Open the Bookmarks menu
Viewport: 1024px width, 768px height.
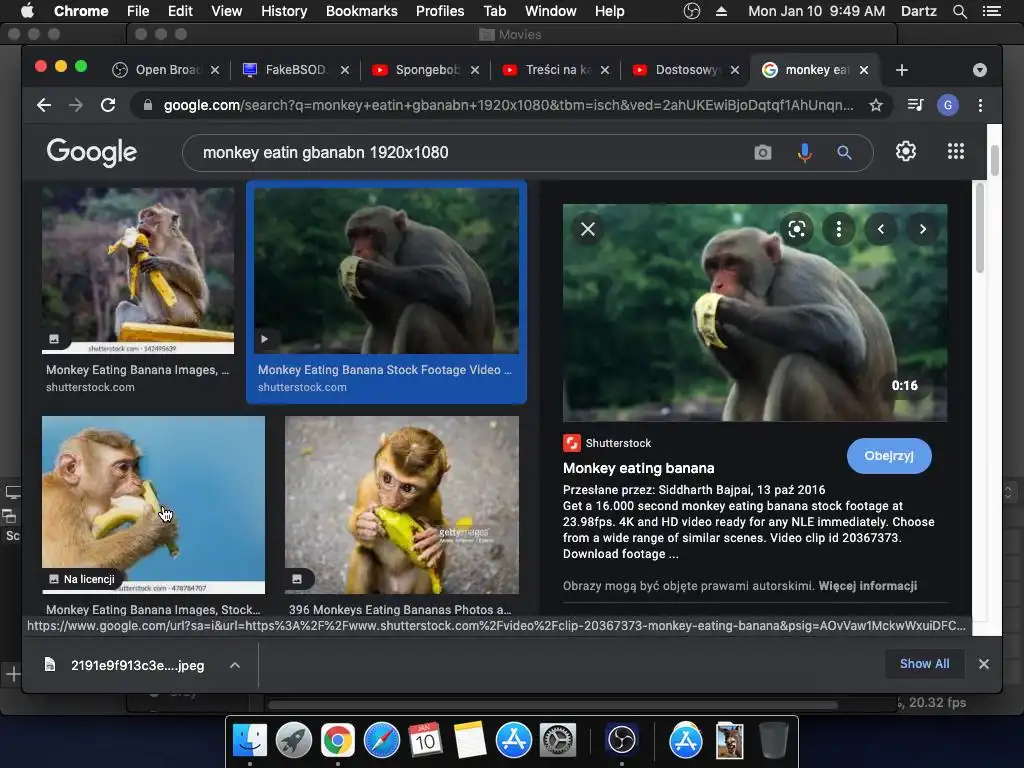[361, 11]
